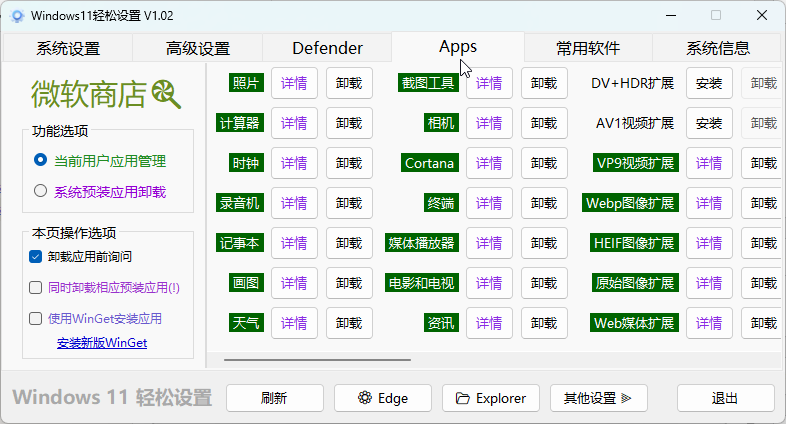Switch to the 系统设置 tab
786x424 pixels.
click(68, 48)
